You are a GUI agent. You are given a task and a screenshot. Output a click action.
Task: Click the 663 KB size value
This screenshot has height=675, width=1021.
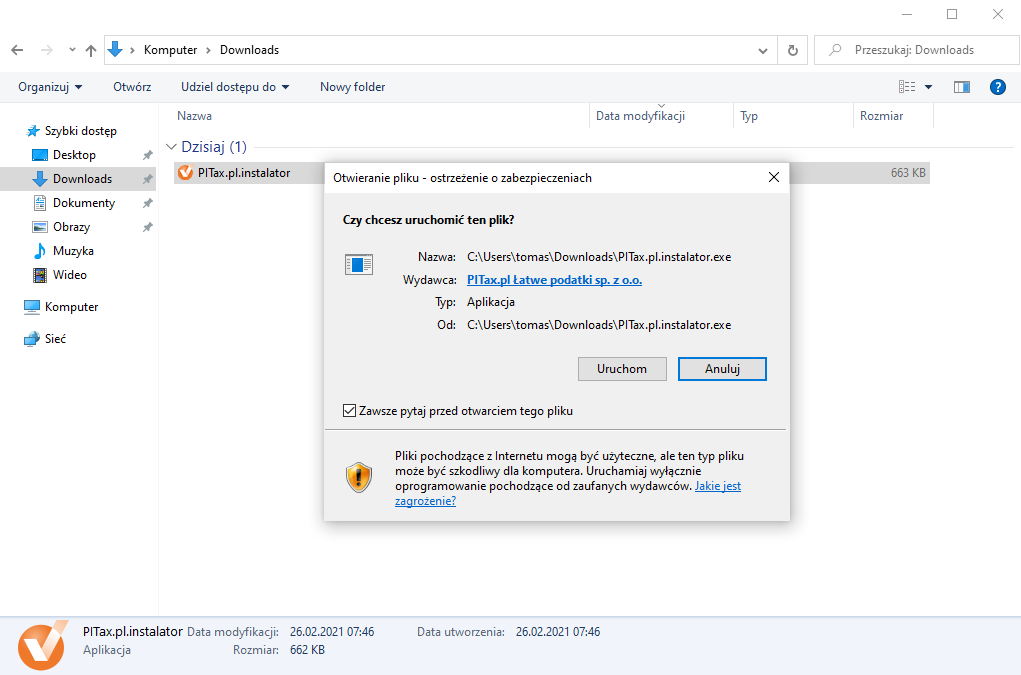[908, 173]
